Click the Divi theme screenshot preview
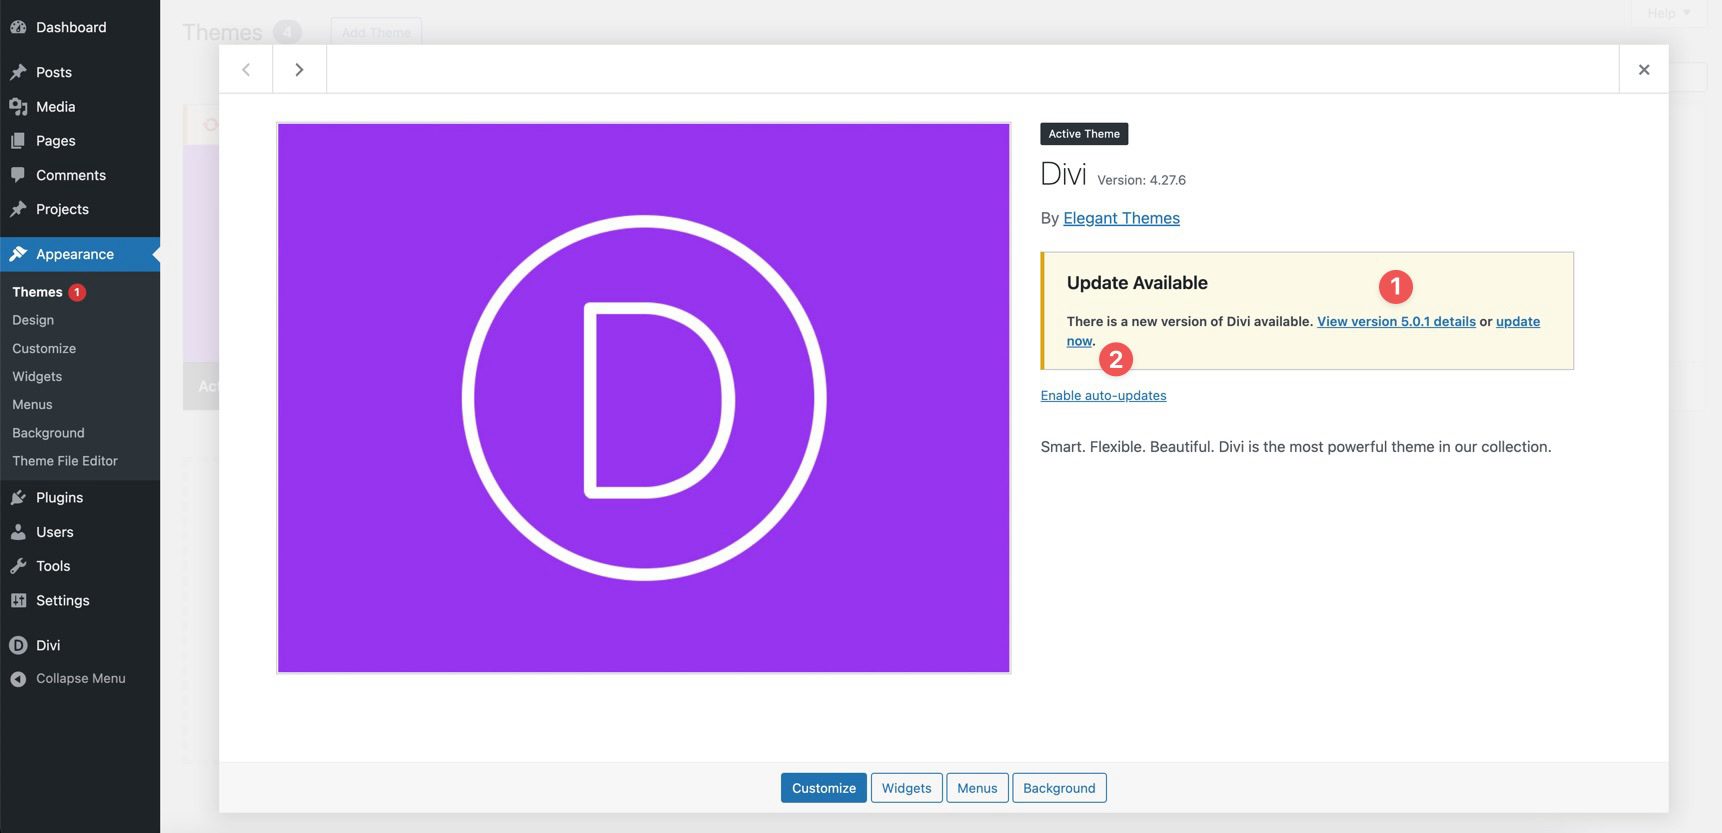 [x=644, y=398]
